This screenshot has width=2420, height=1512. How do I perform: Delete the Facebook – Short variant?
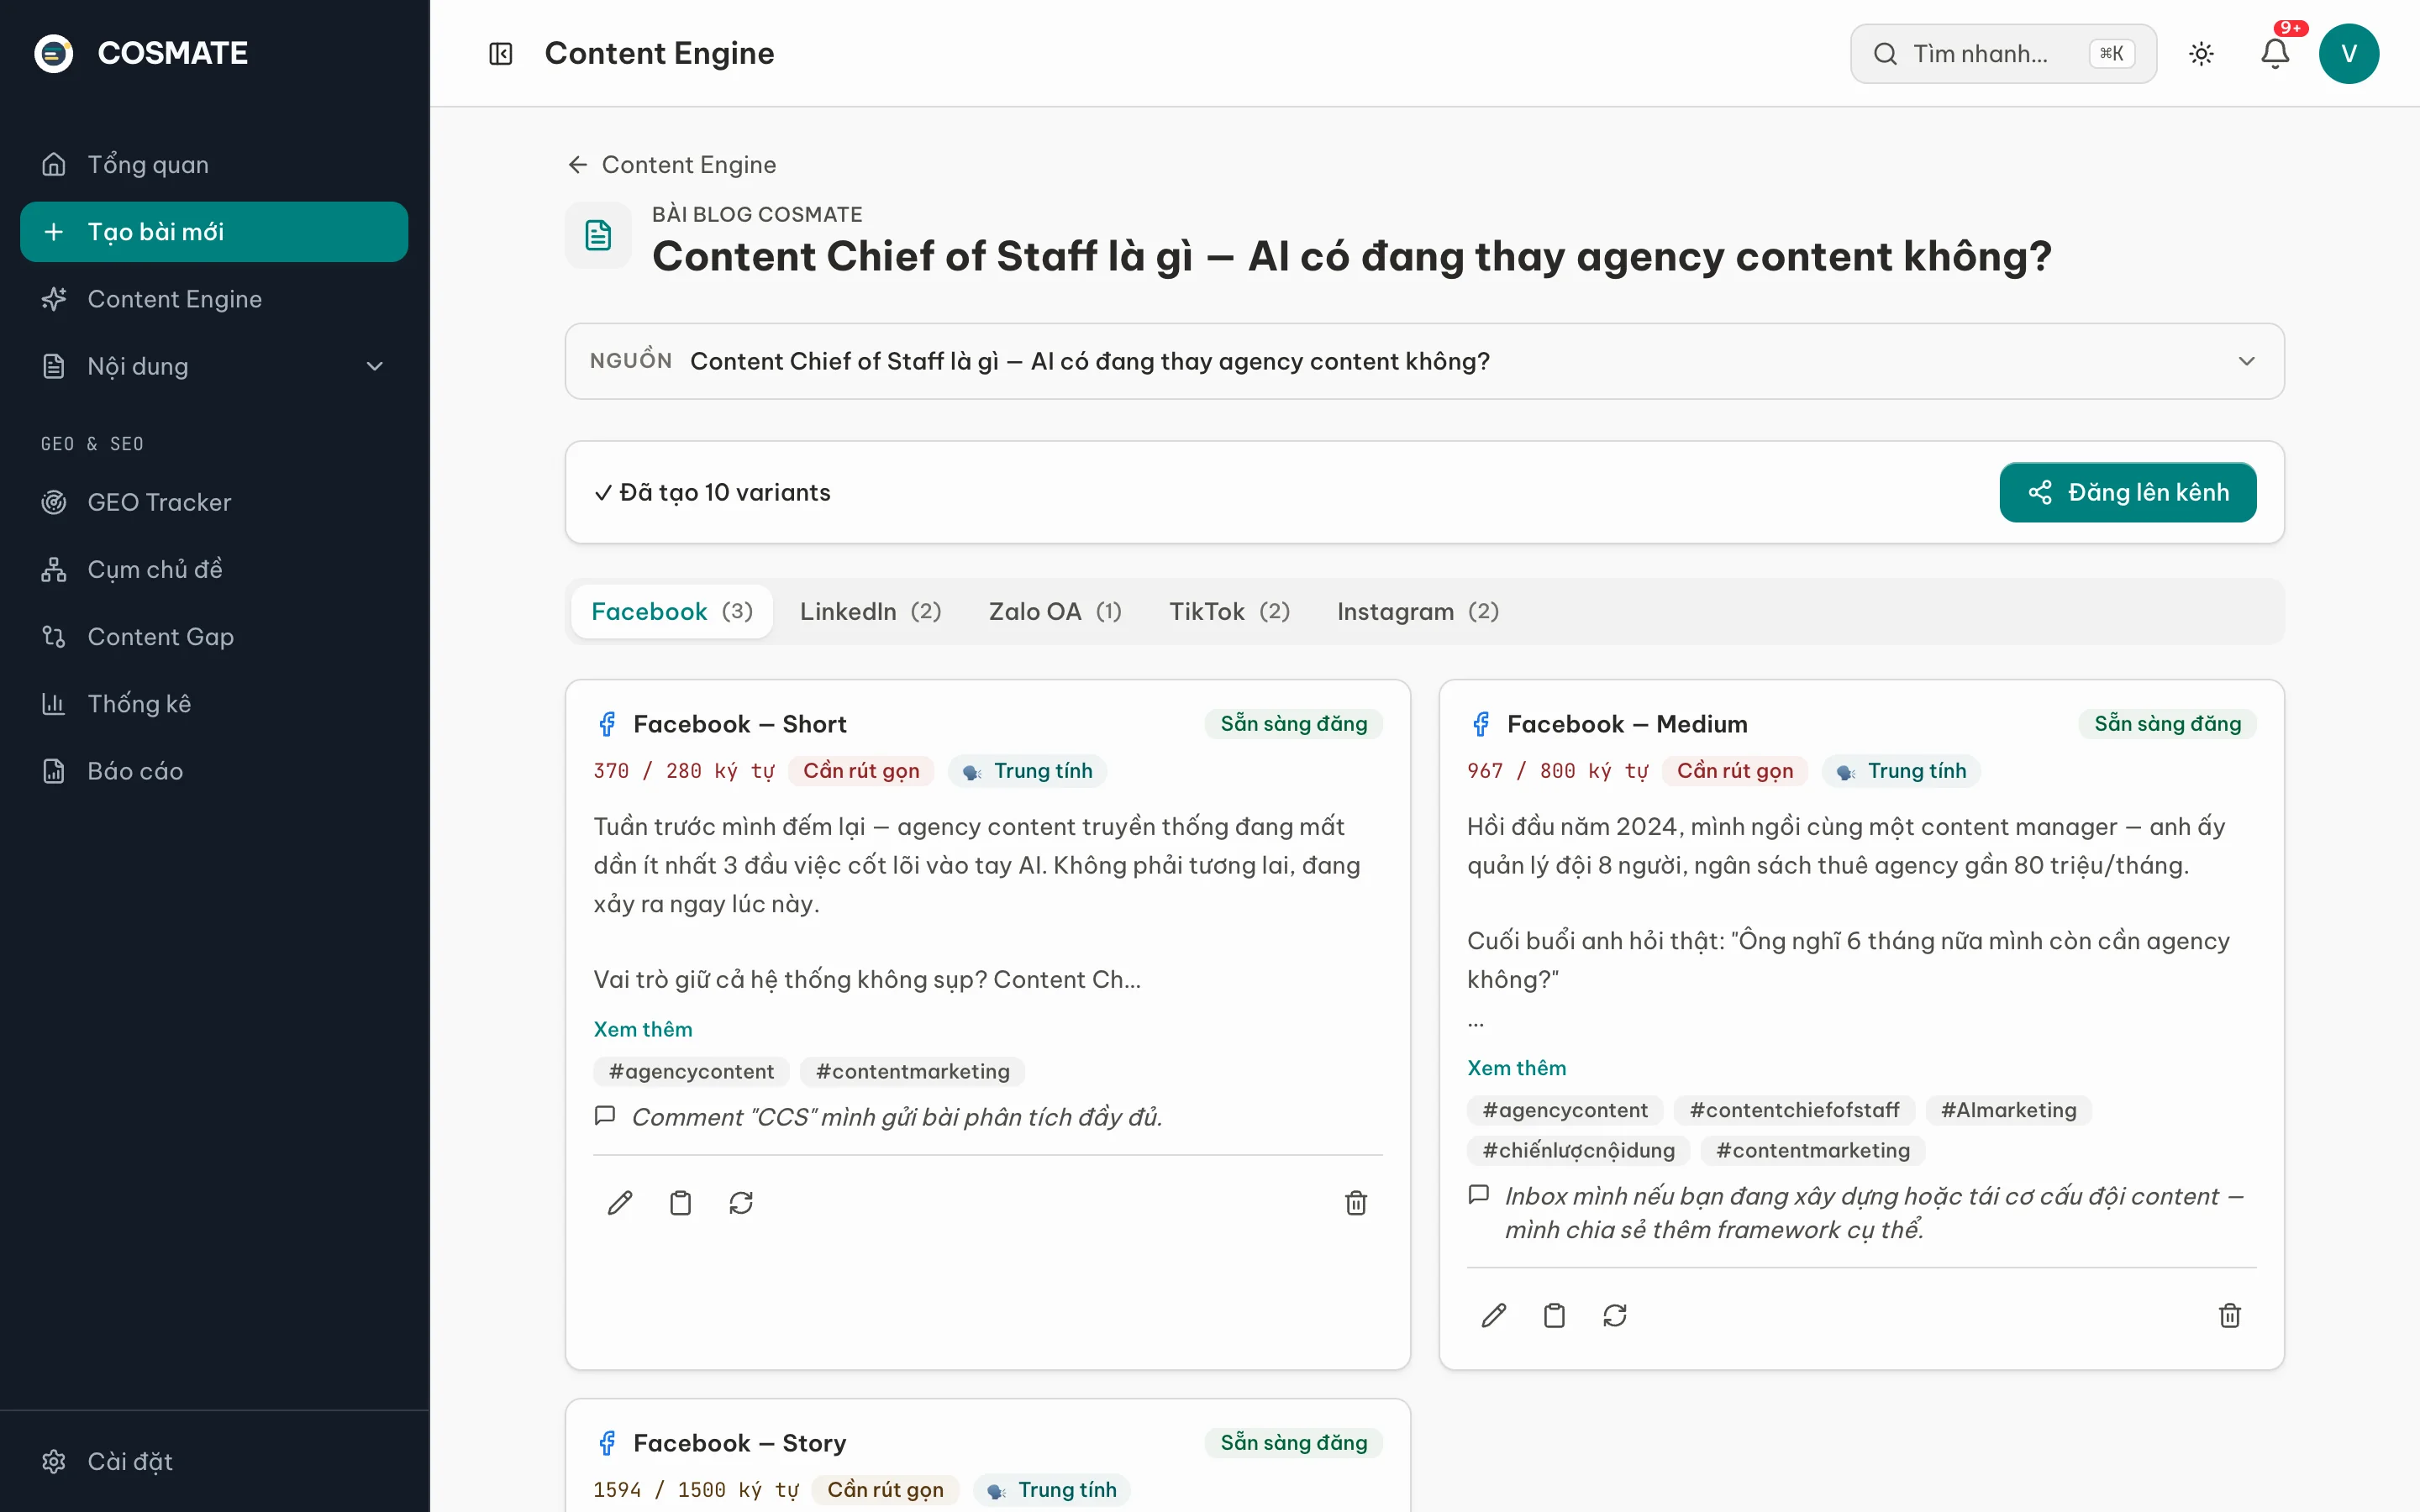click(1356, 1202)
